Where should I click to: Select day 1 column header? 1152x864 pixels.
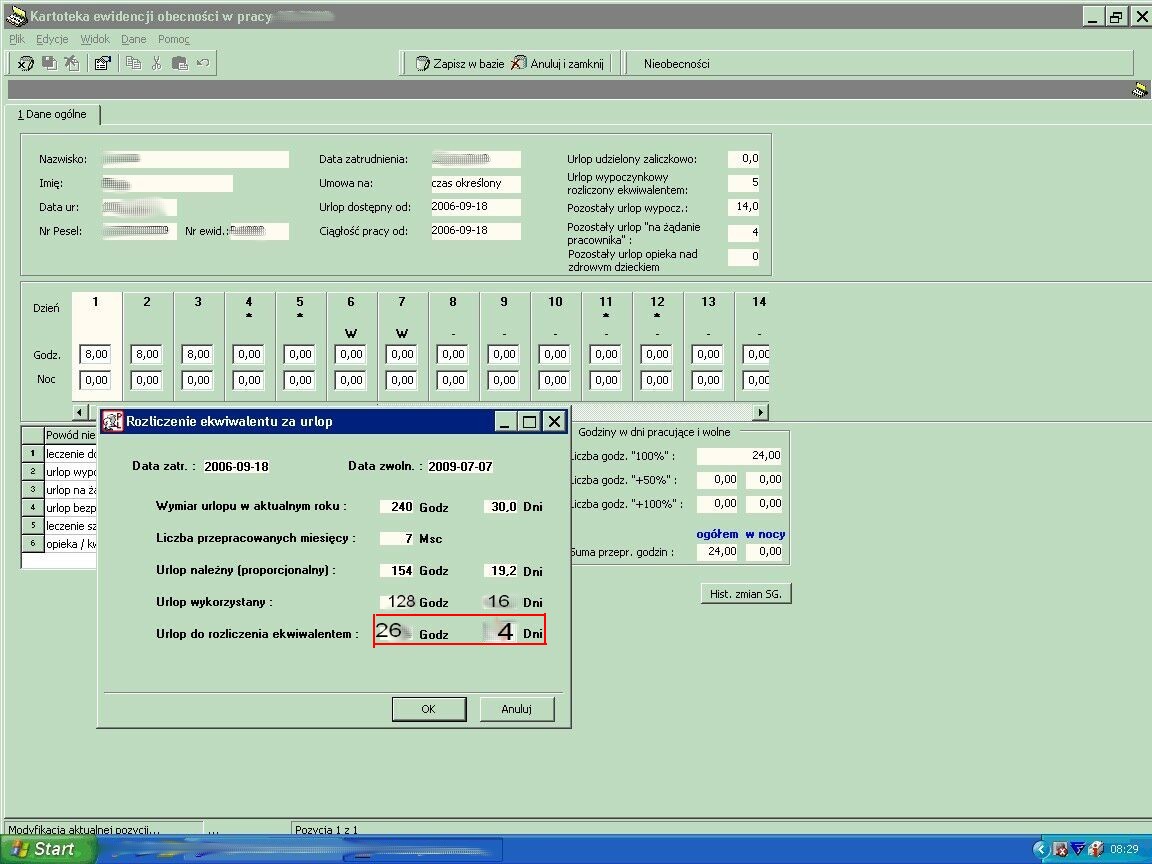coord(96,302)
